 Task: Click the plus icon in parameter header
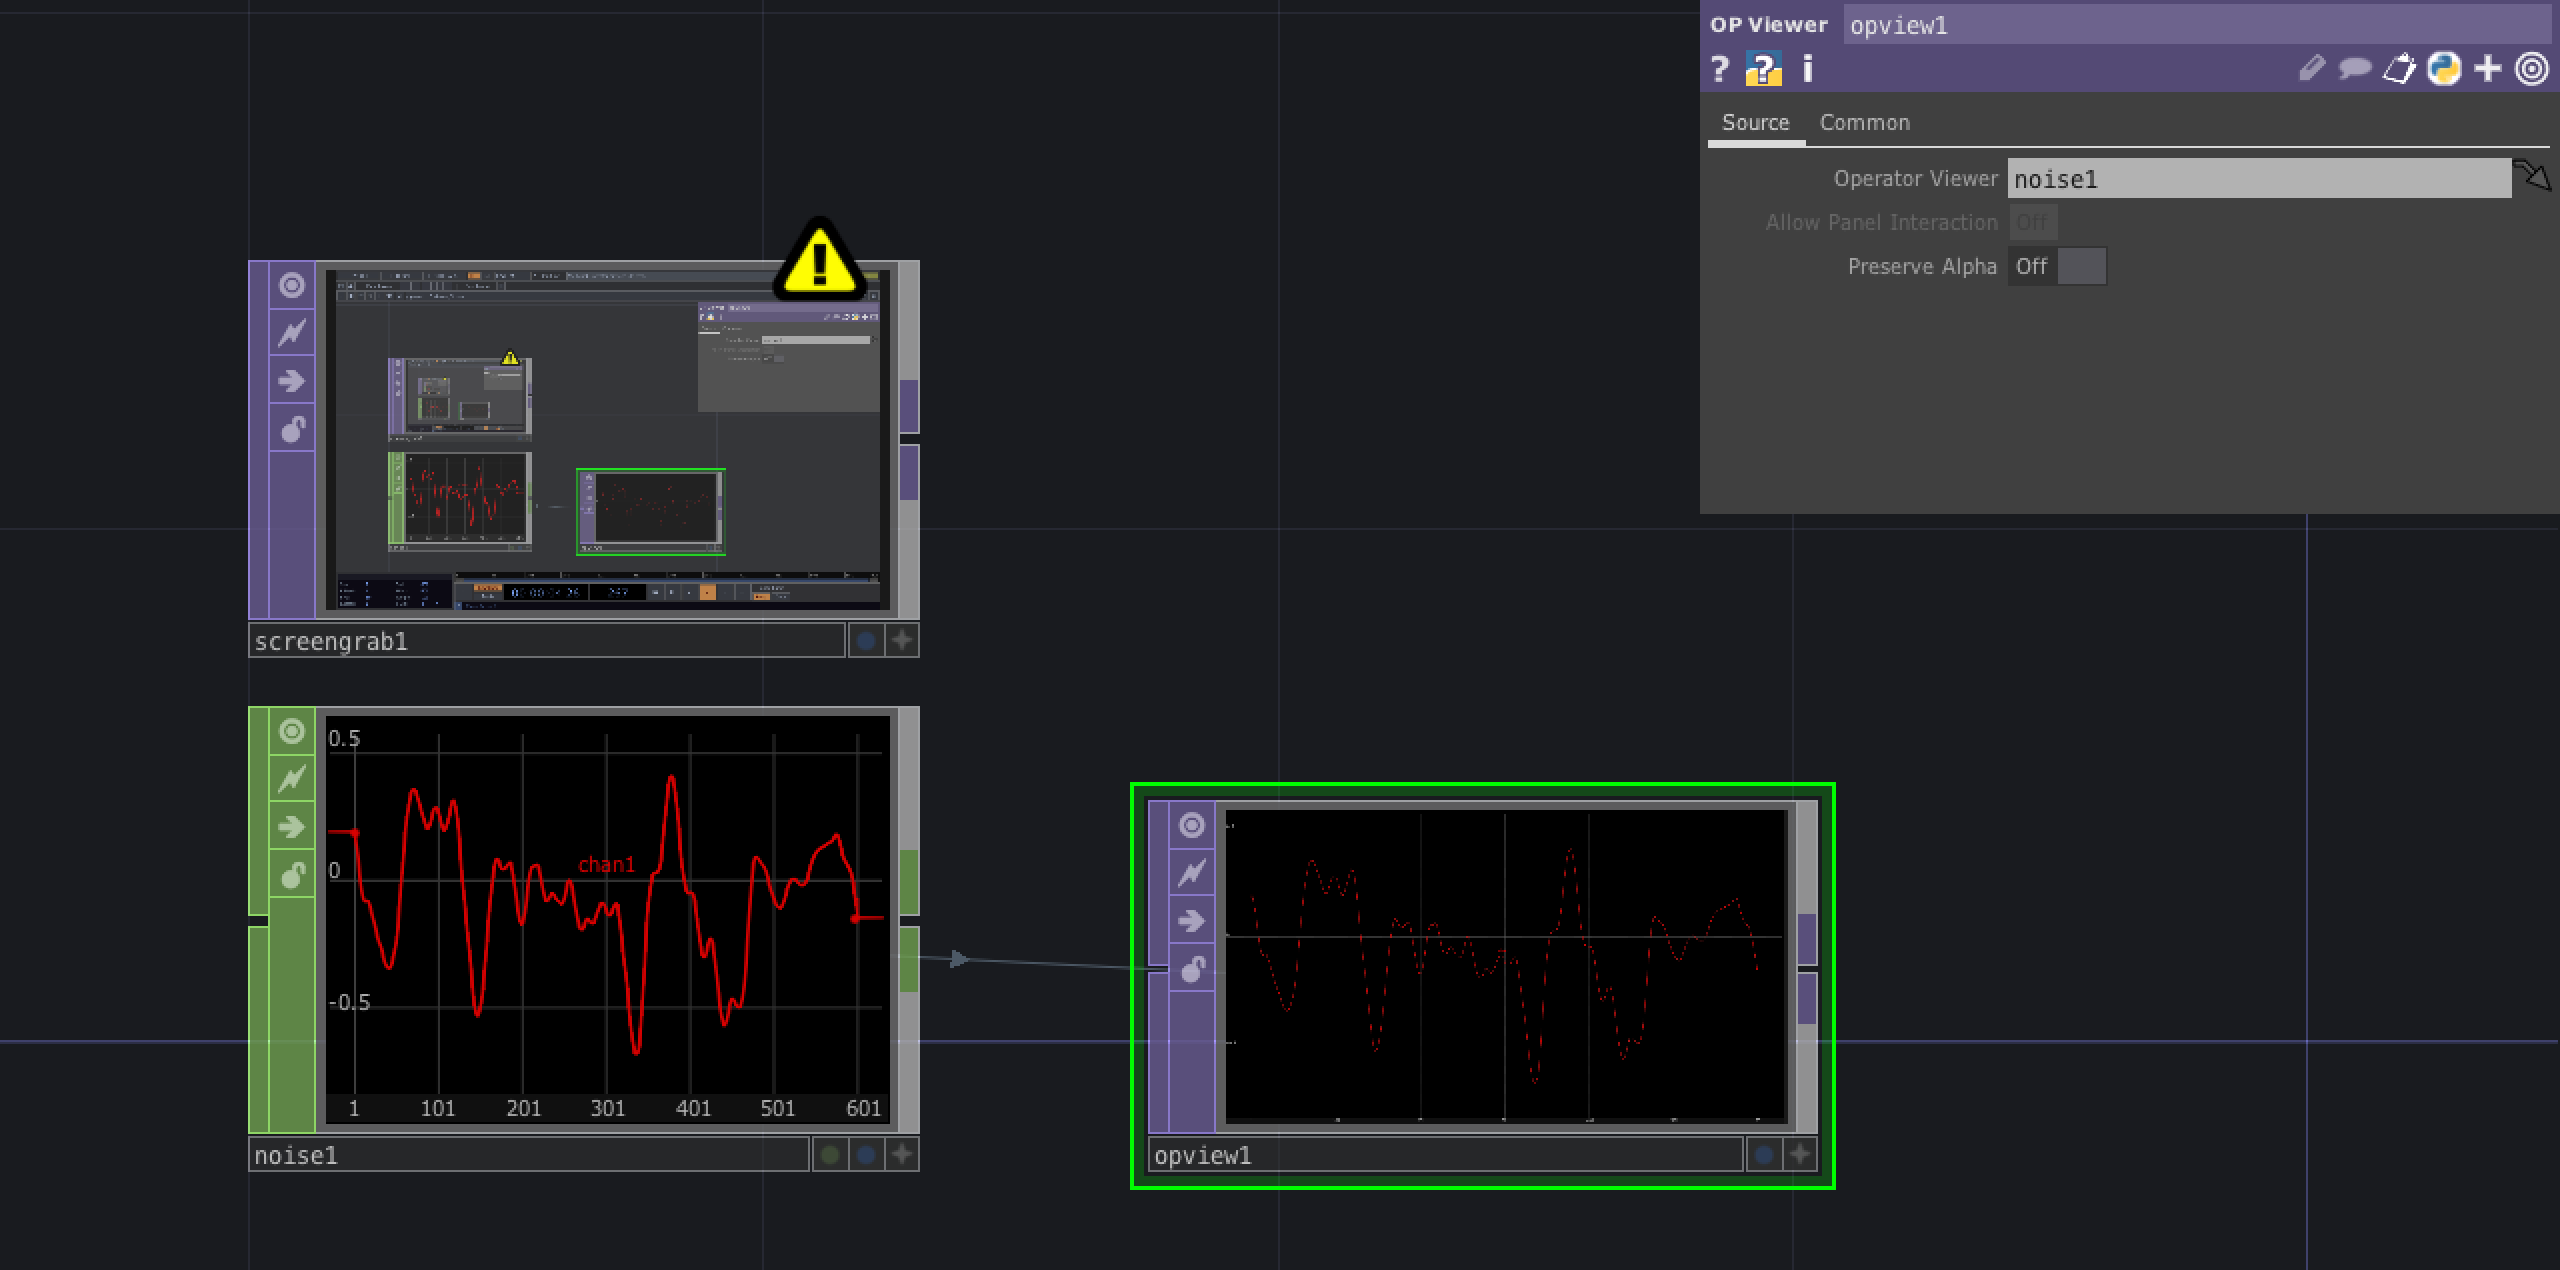2487,69
